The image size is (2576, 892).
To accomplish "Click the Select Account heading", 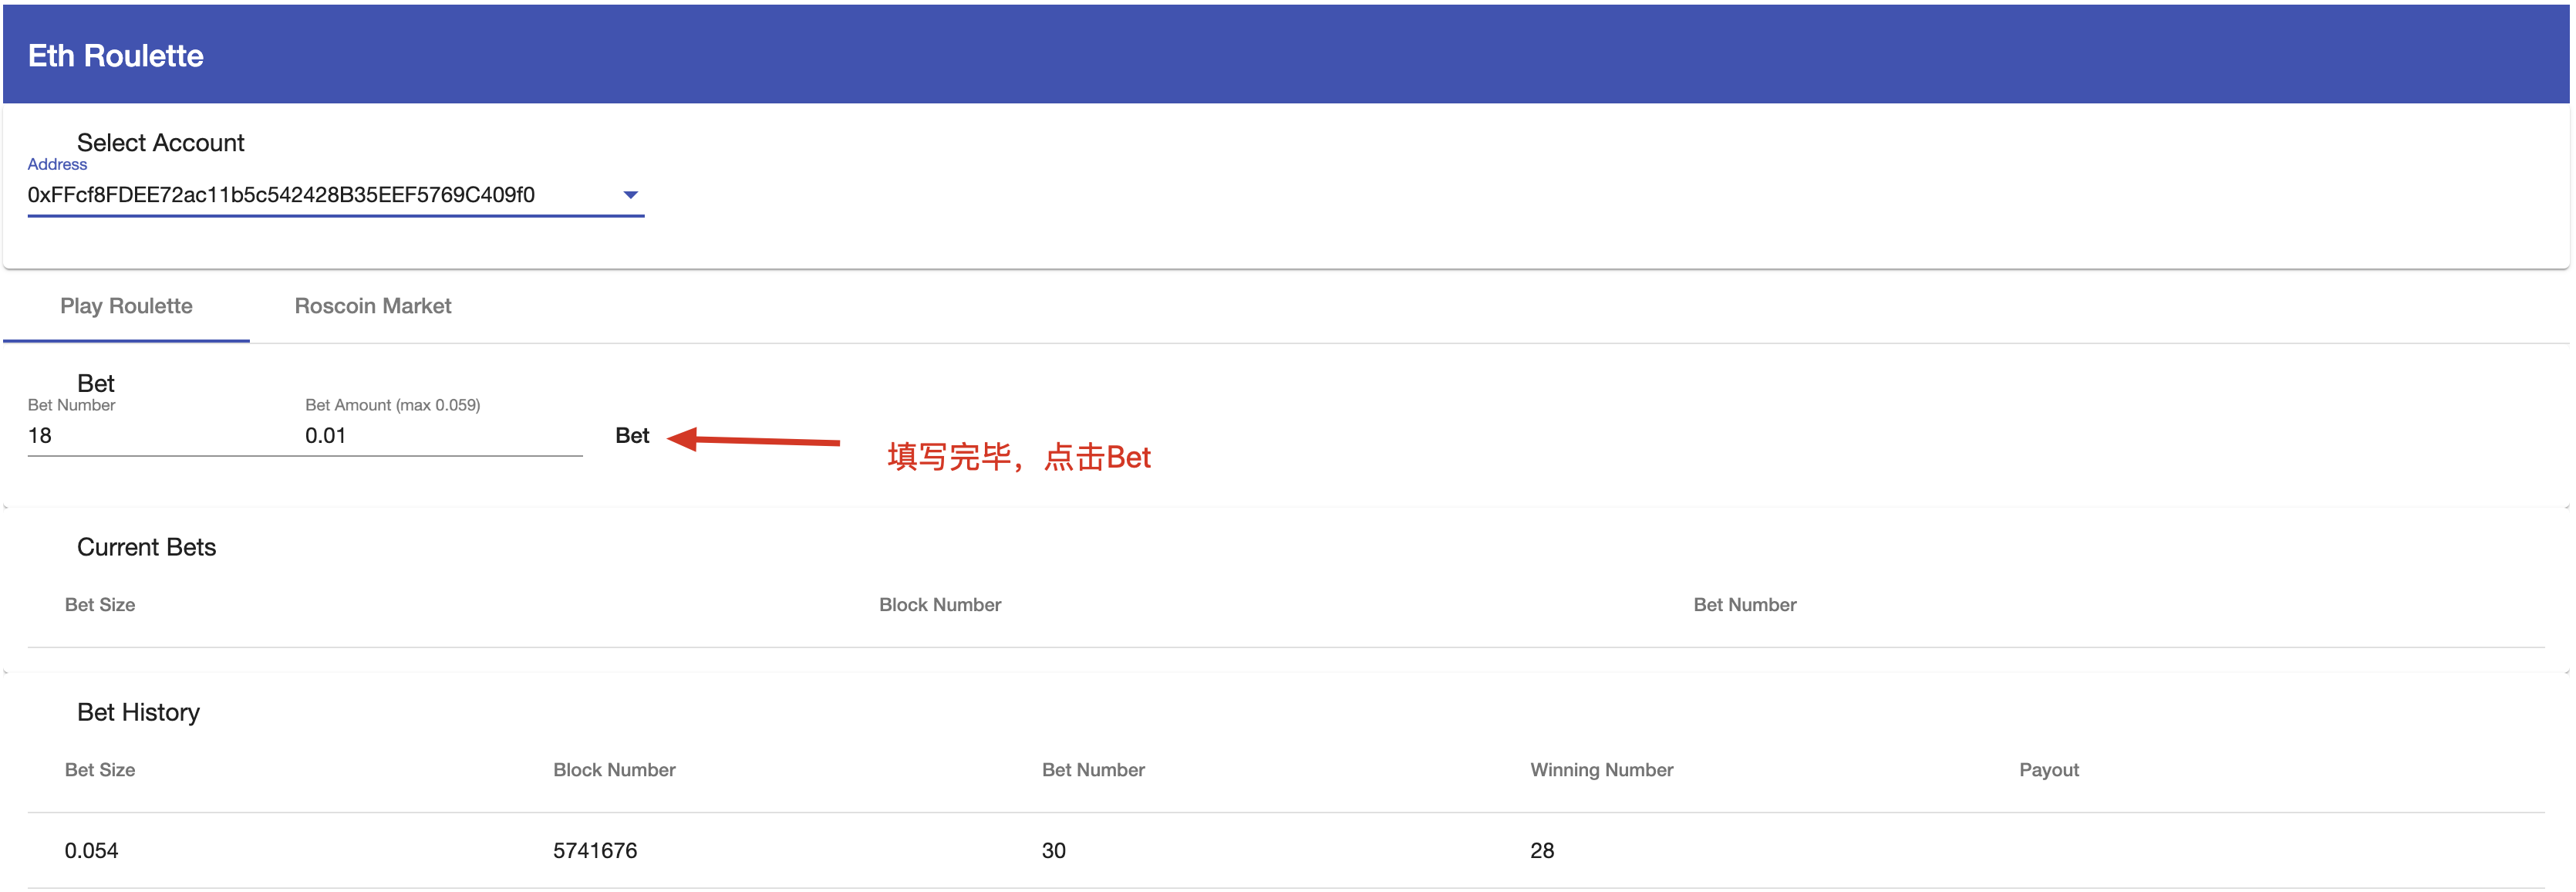I will [x=161, y=143].
